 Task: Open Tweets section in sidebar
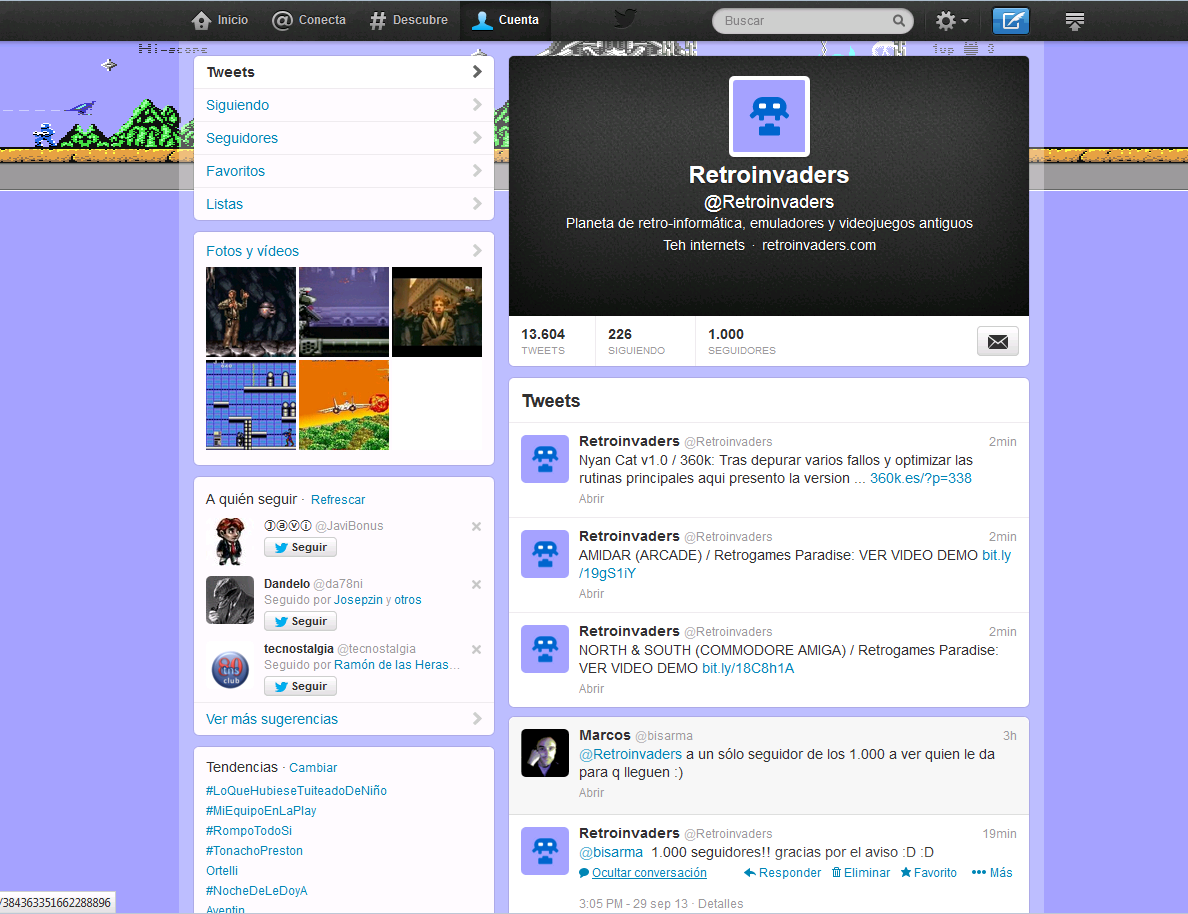coord(344,72)
